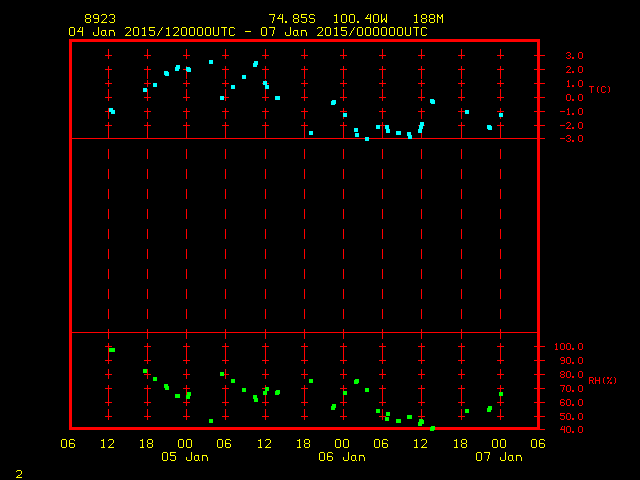Select the longitude value 100.40W
Image resolution: width=640 pixels, height=480 pixels.
tap(360, 19)
